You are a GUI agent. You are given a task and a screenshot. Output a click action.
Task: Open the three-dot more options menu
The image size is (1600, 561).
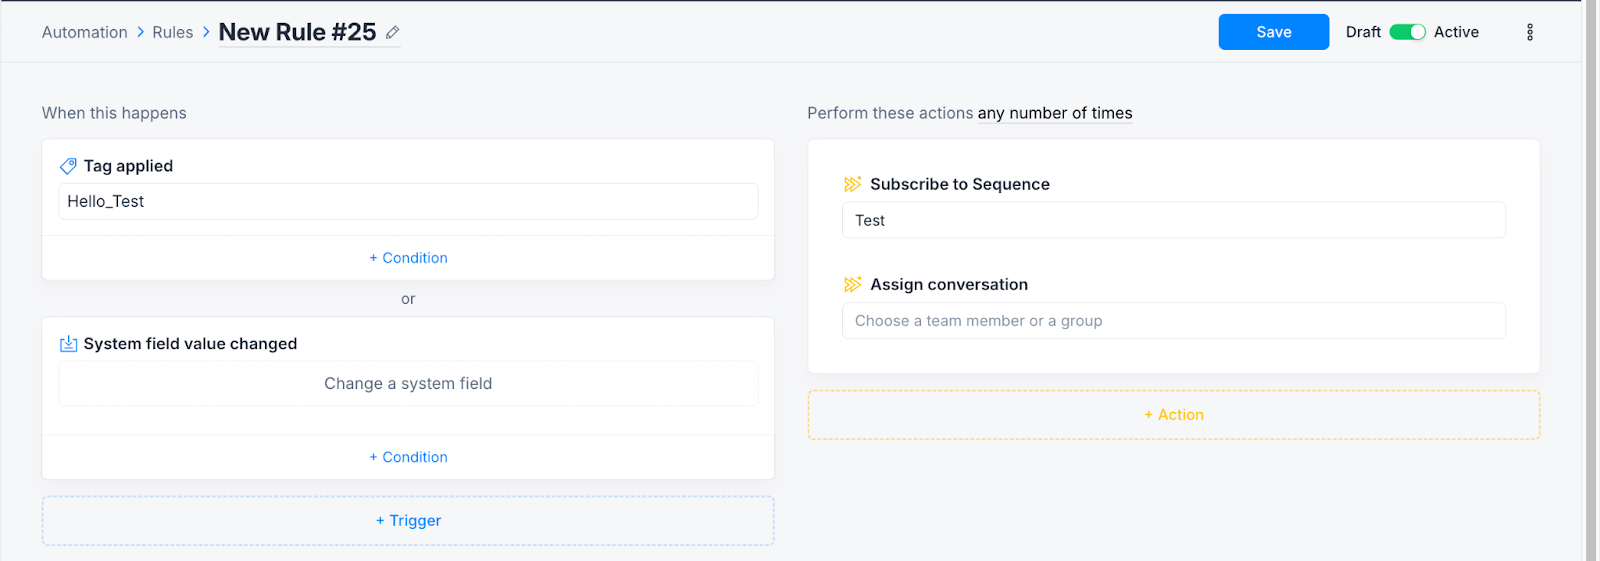(x=1529, y=32)
